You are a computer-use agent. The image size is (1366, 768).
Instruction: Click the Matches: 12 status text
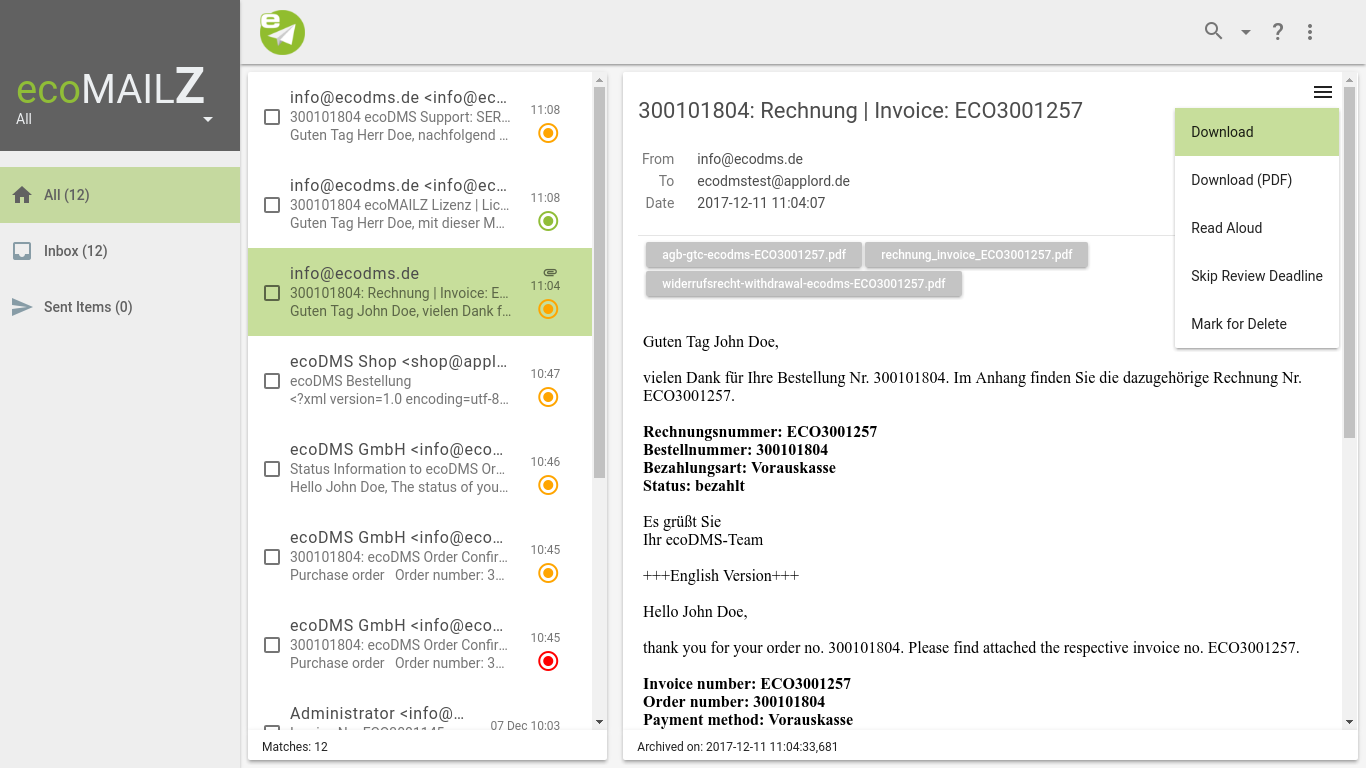[295, 747]
